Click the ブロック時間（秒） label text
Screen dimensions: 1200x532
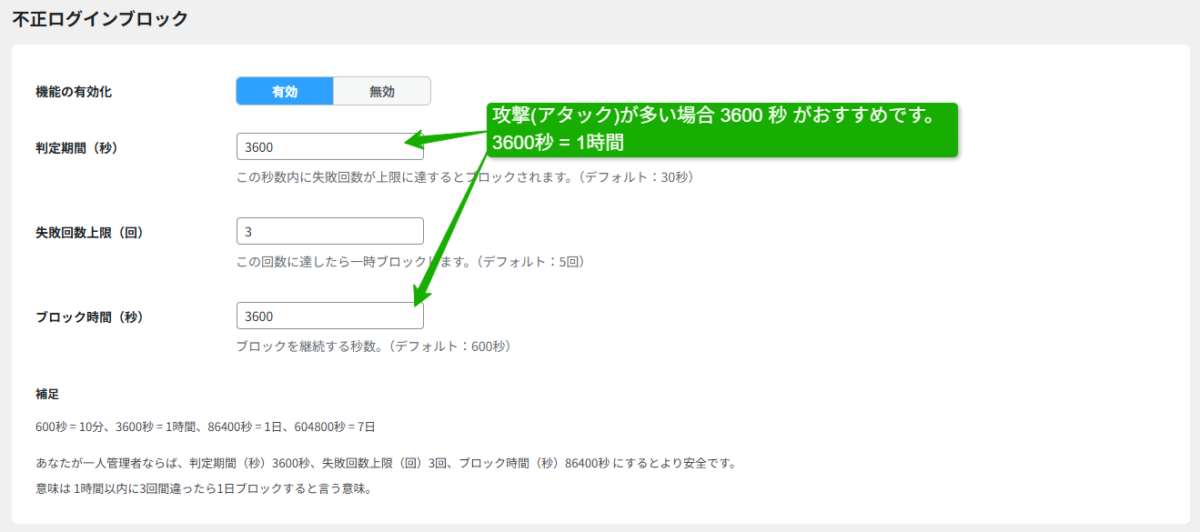pyautogui.click(x=90, y=317)
